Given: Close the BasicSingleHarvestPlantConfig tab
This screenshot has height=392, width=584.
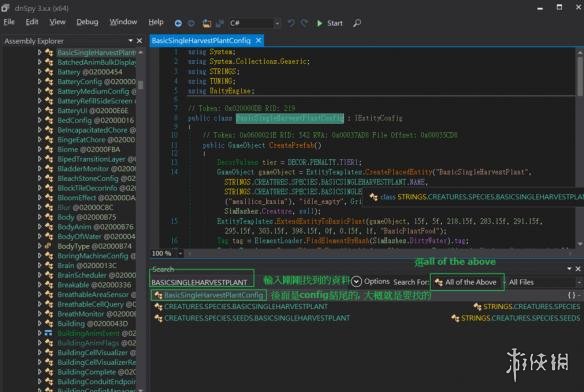Looking at the screenshot, I should tap(258, 40).
